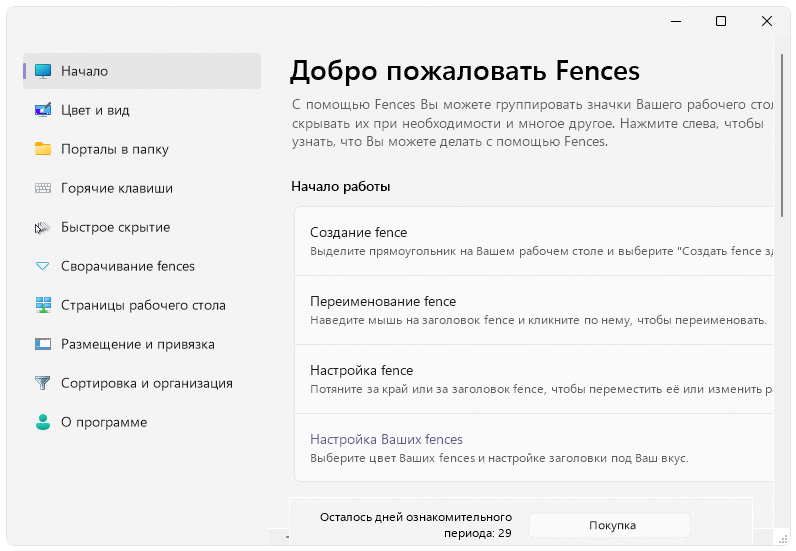Click the yellow folder icon for Порталы в папку

[43, 149]
